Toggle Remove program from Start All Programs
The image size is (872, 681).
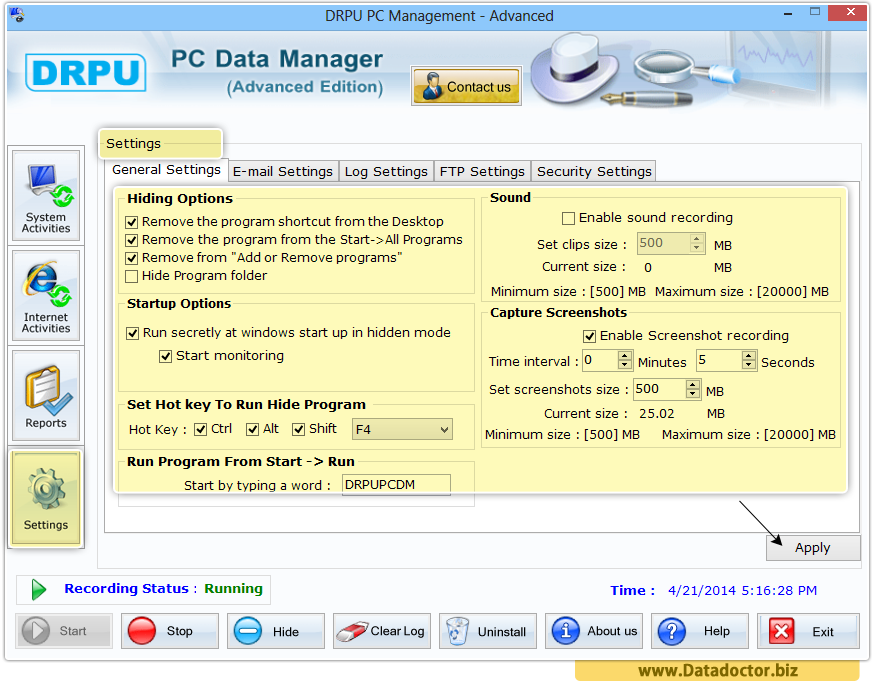(x=132, y=240)
